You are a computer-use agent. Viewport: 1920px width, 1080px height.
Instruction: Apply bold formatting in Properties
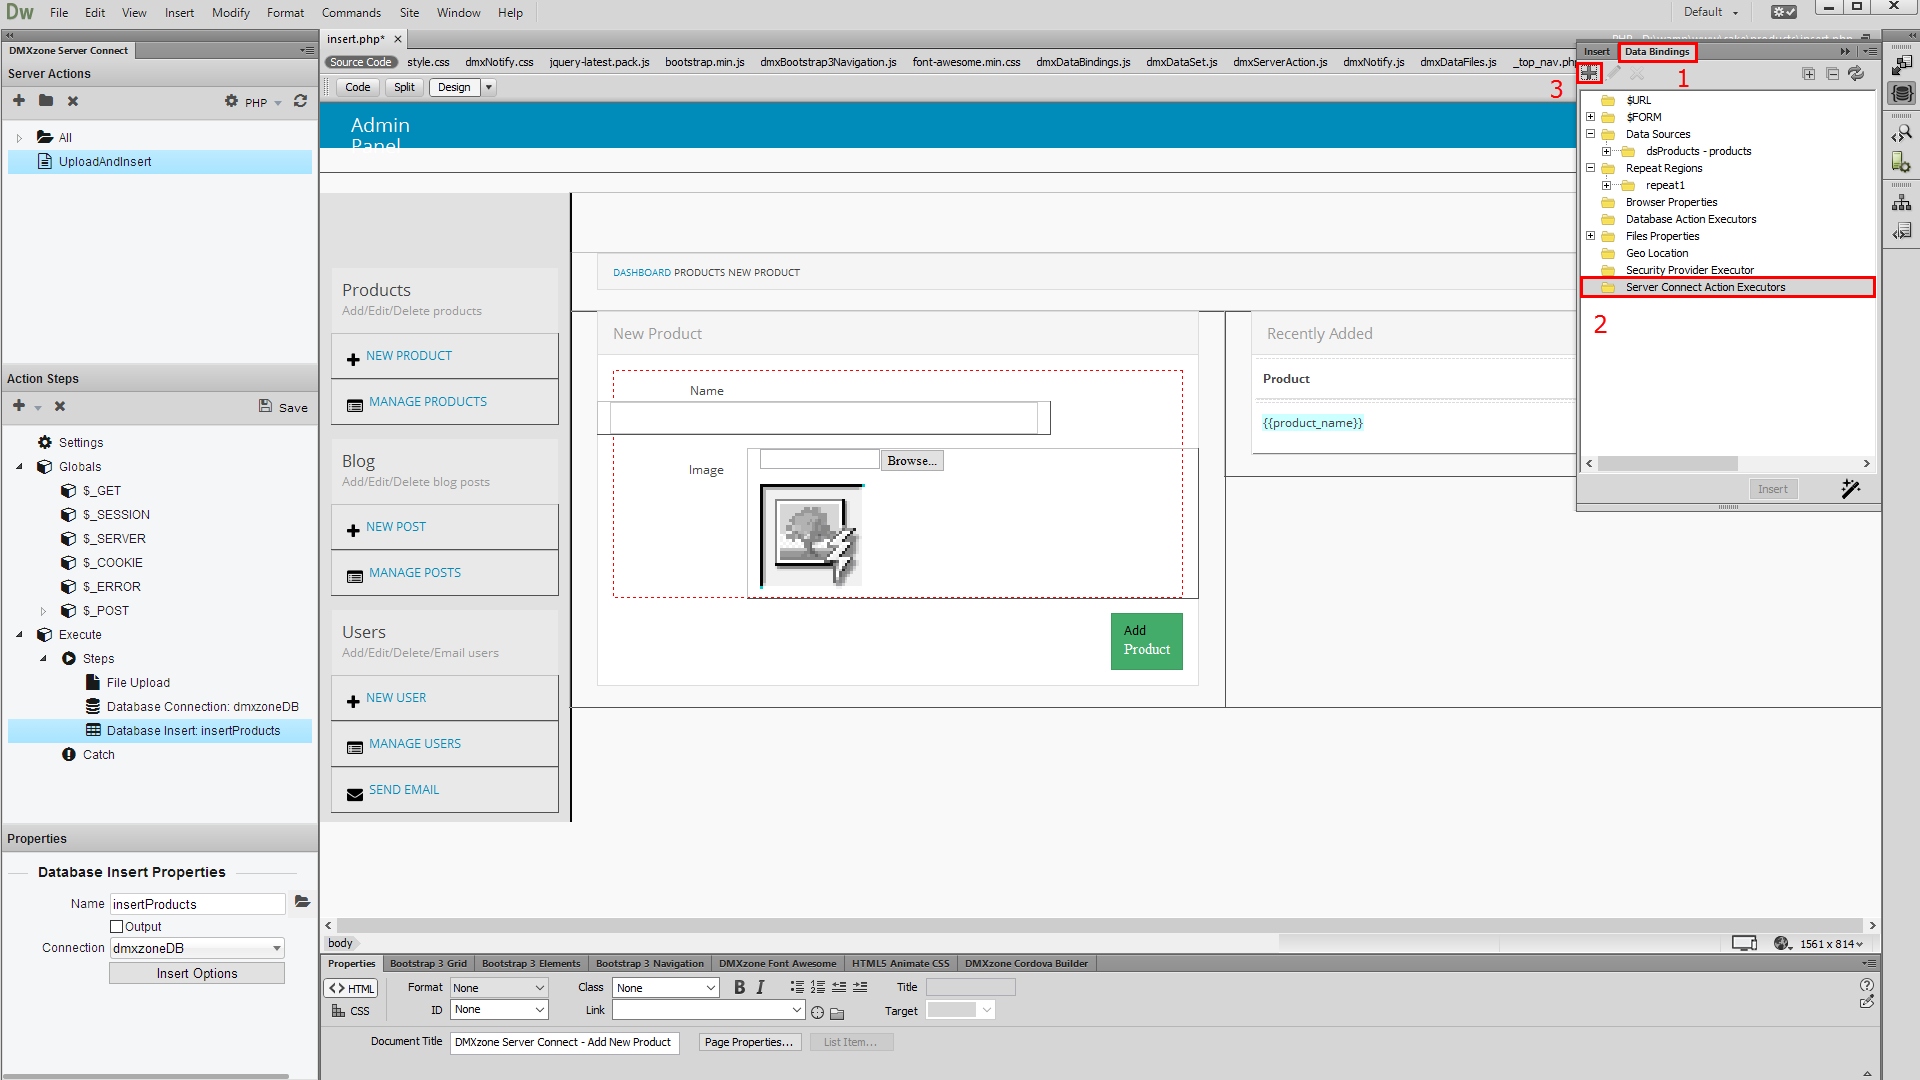coord(739,987)
